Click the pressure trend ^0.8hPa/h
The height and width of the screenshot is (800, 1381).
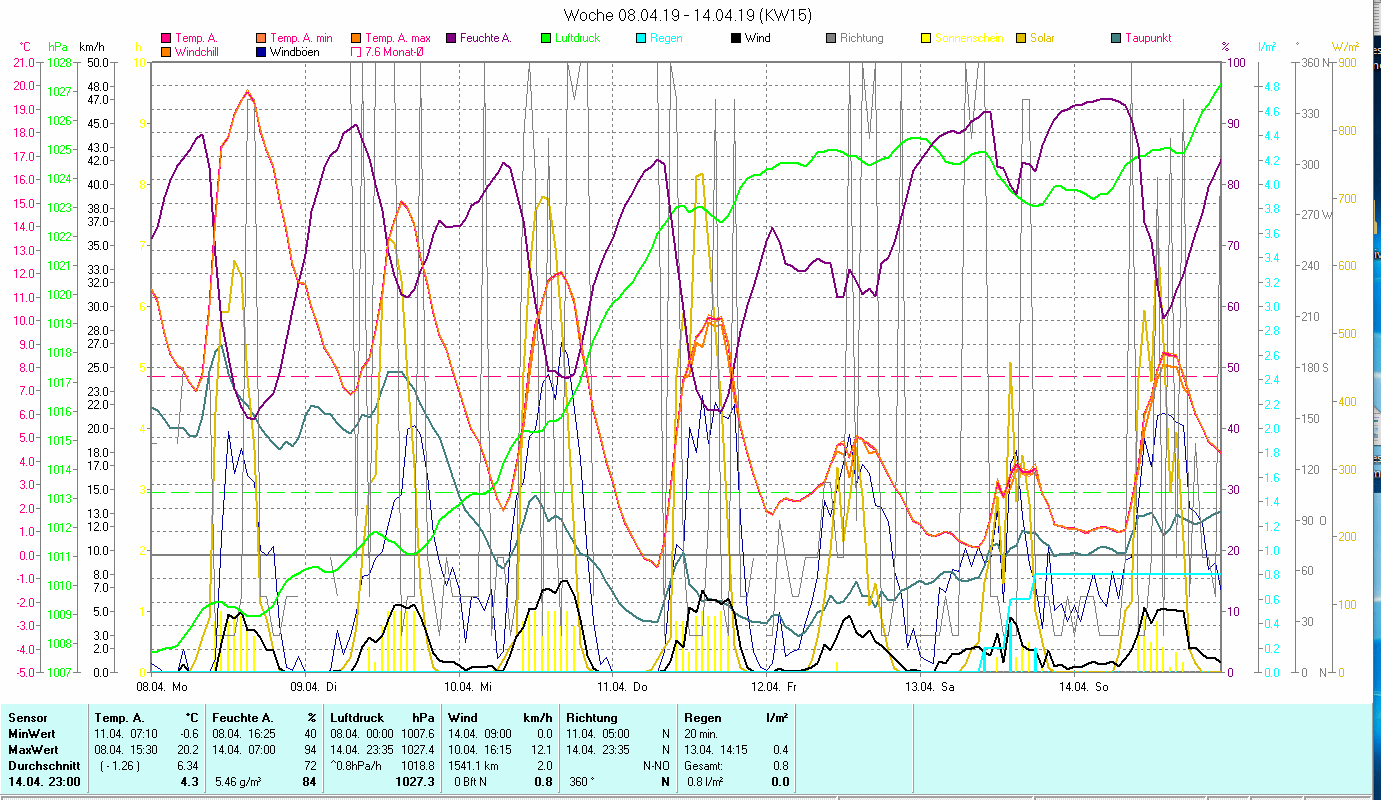(358, 766)
